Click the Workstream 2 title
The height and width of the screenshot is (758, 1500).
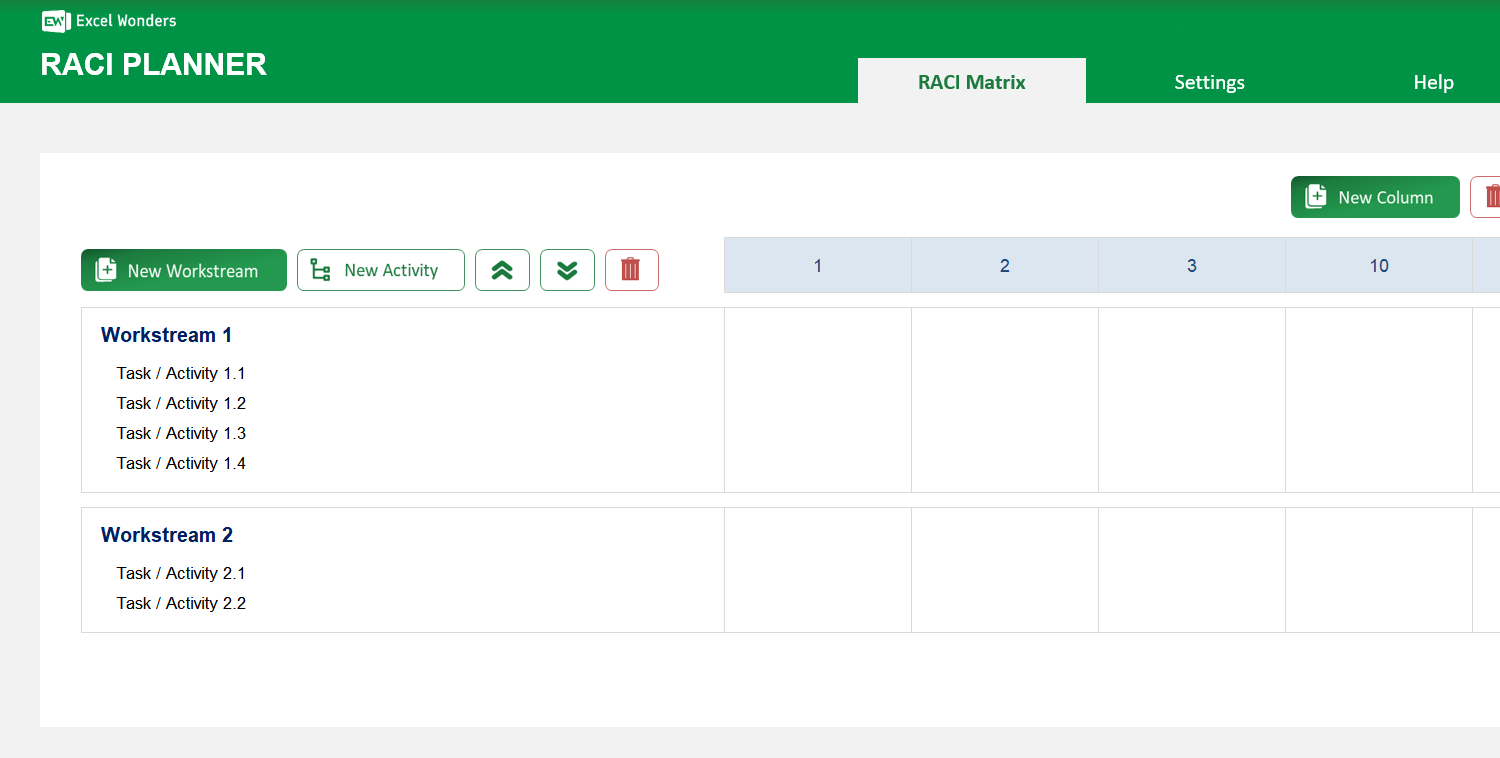[166, 535]
